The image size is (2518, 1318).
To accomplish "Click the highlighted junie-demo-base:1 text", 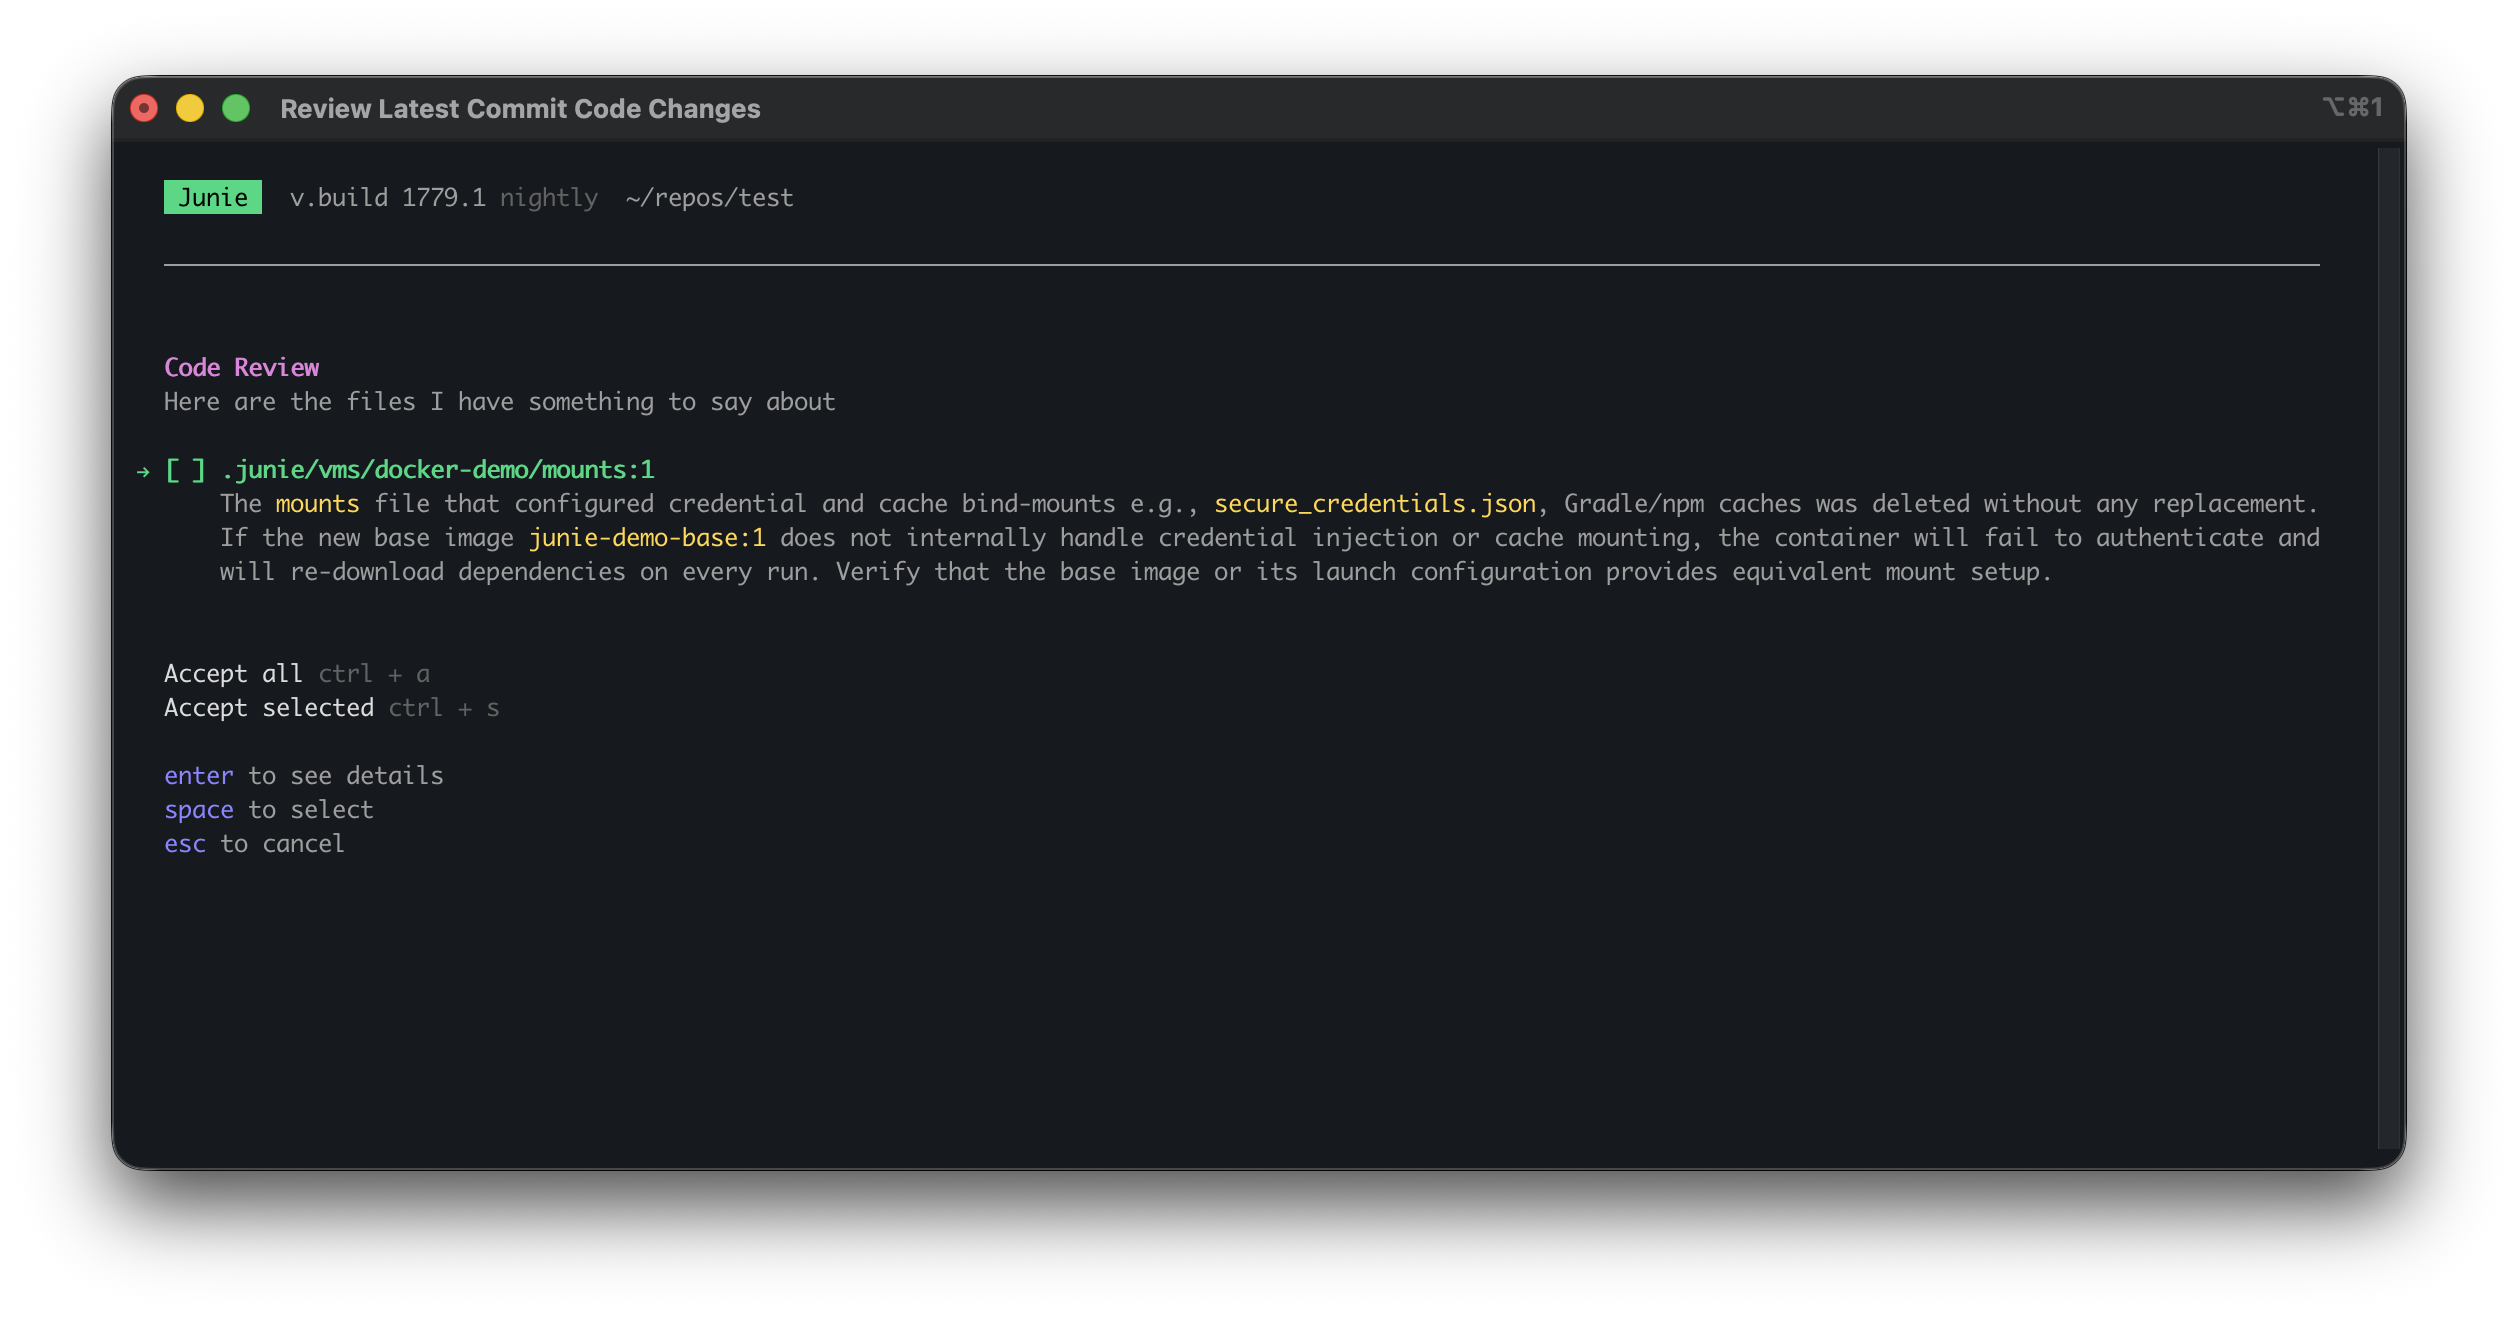I will [647, 538].
